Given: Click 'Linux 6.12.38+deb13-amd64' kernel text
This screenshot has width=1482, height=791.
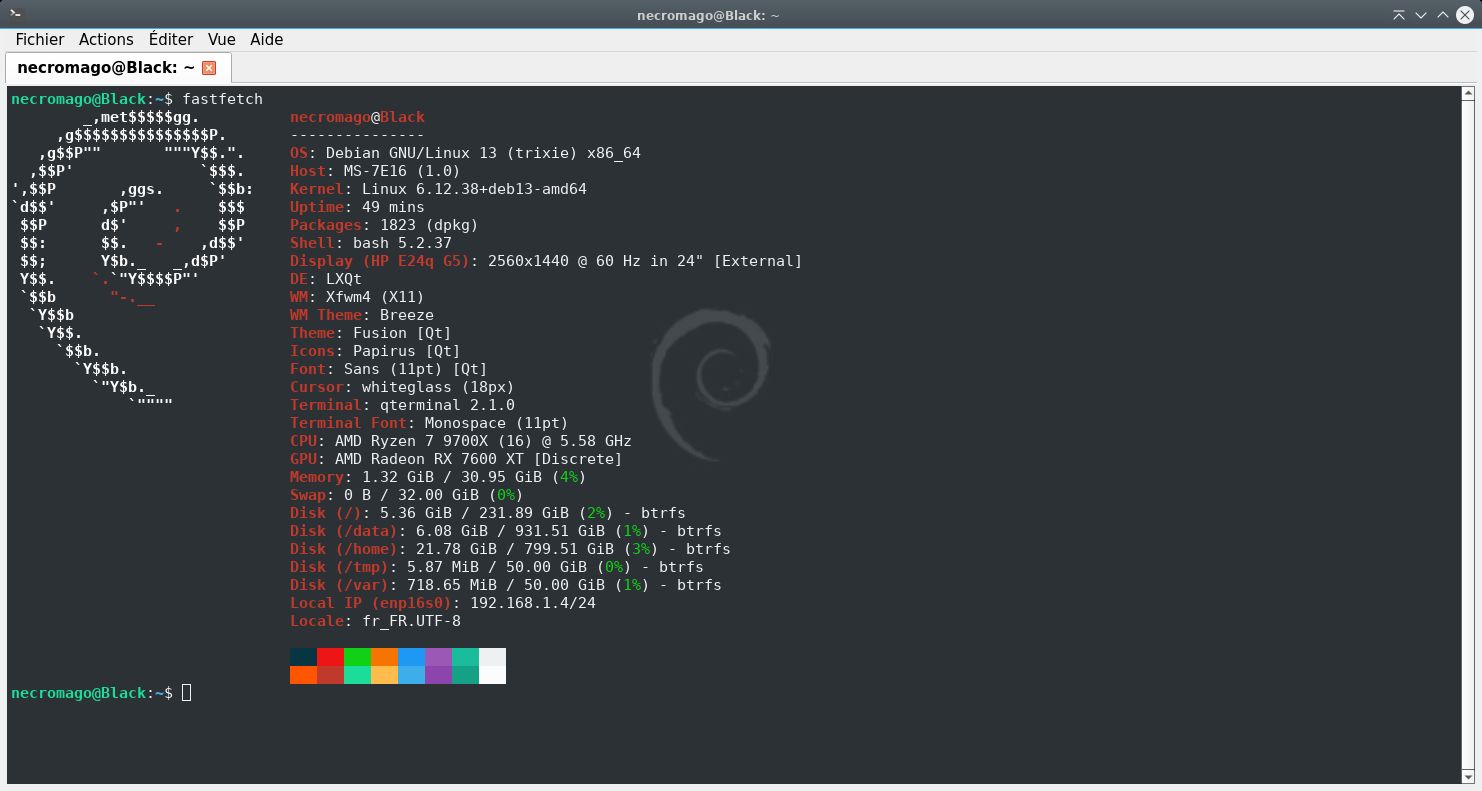Looking at the screenshot, I should (x=474, y=189).
